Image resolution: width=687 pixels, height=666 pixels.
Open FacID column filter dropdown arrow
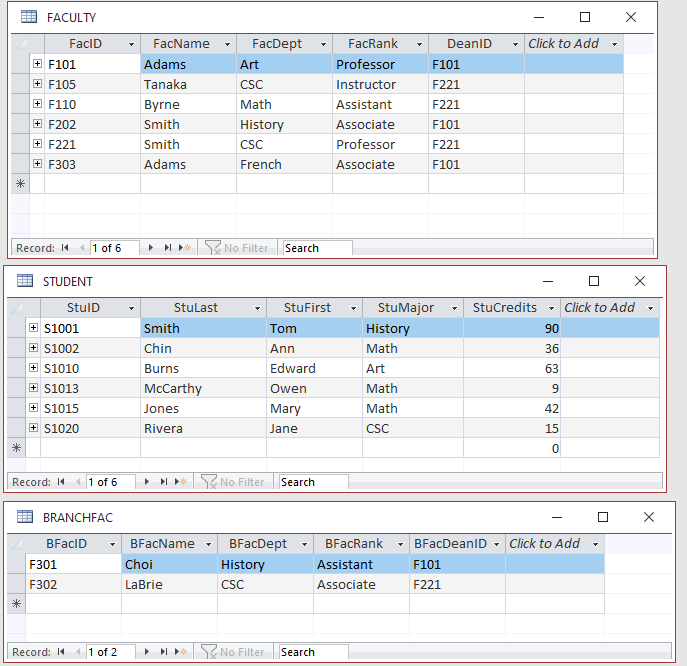131,44
